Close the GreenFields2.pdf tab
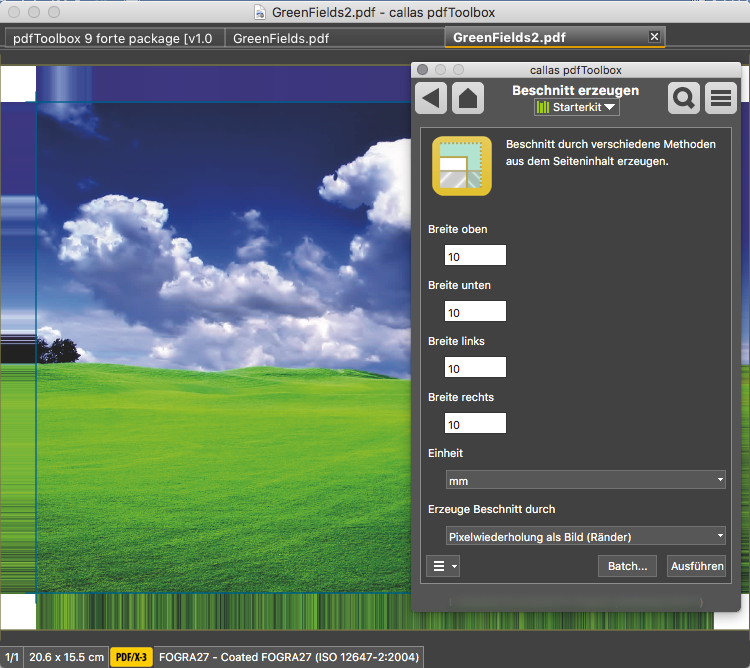Screen dimensions: 750x668 [x=654, y=36]
